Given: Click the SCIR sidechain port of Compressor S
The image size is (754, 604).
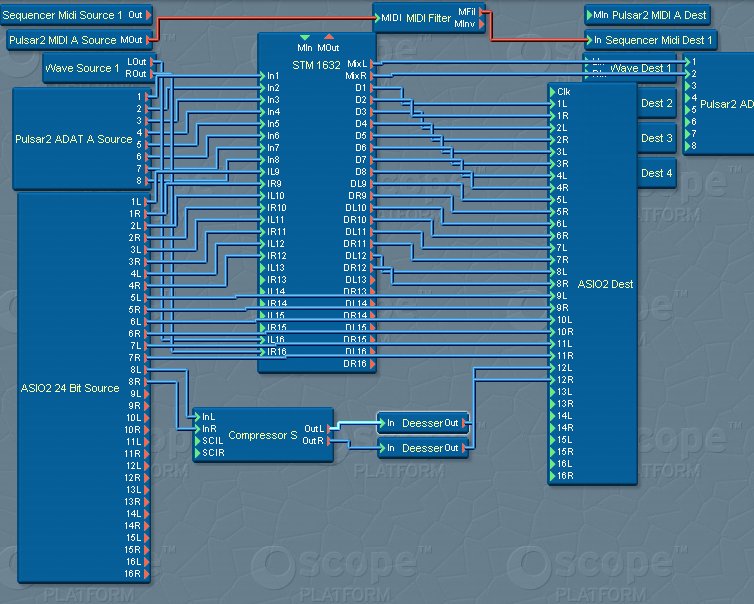Looking at the screenshot, I should point(197,453).
